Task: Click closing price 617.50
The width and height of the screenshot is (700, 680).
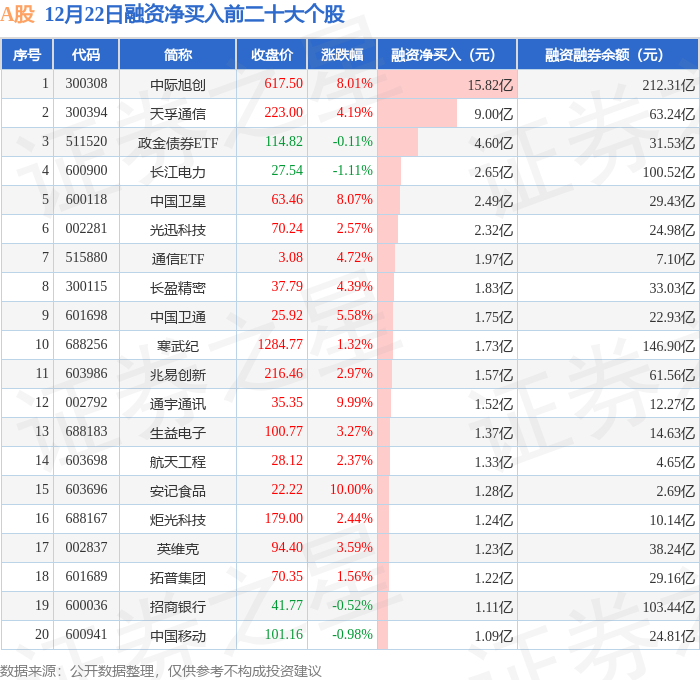Action: click(x=283, y=83)
